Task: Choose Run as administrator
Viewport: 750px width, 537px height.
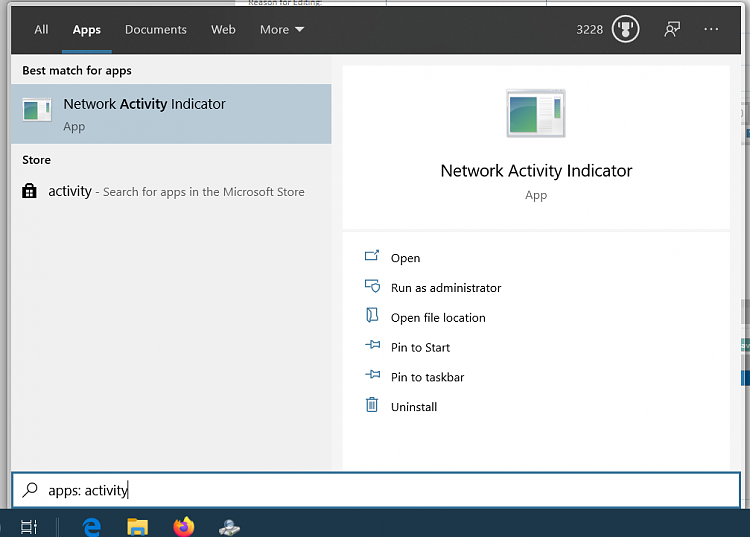Action: click(445, 288)
